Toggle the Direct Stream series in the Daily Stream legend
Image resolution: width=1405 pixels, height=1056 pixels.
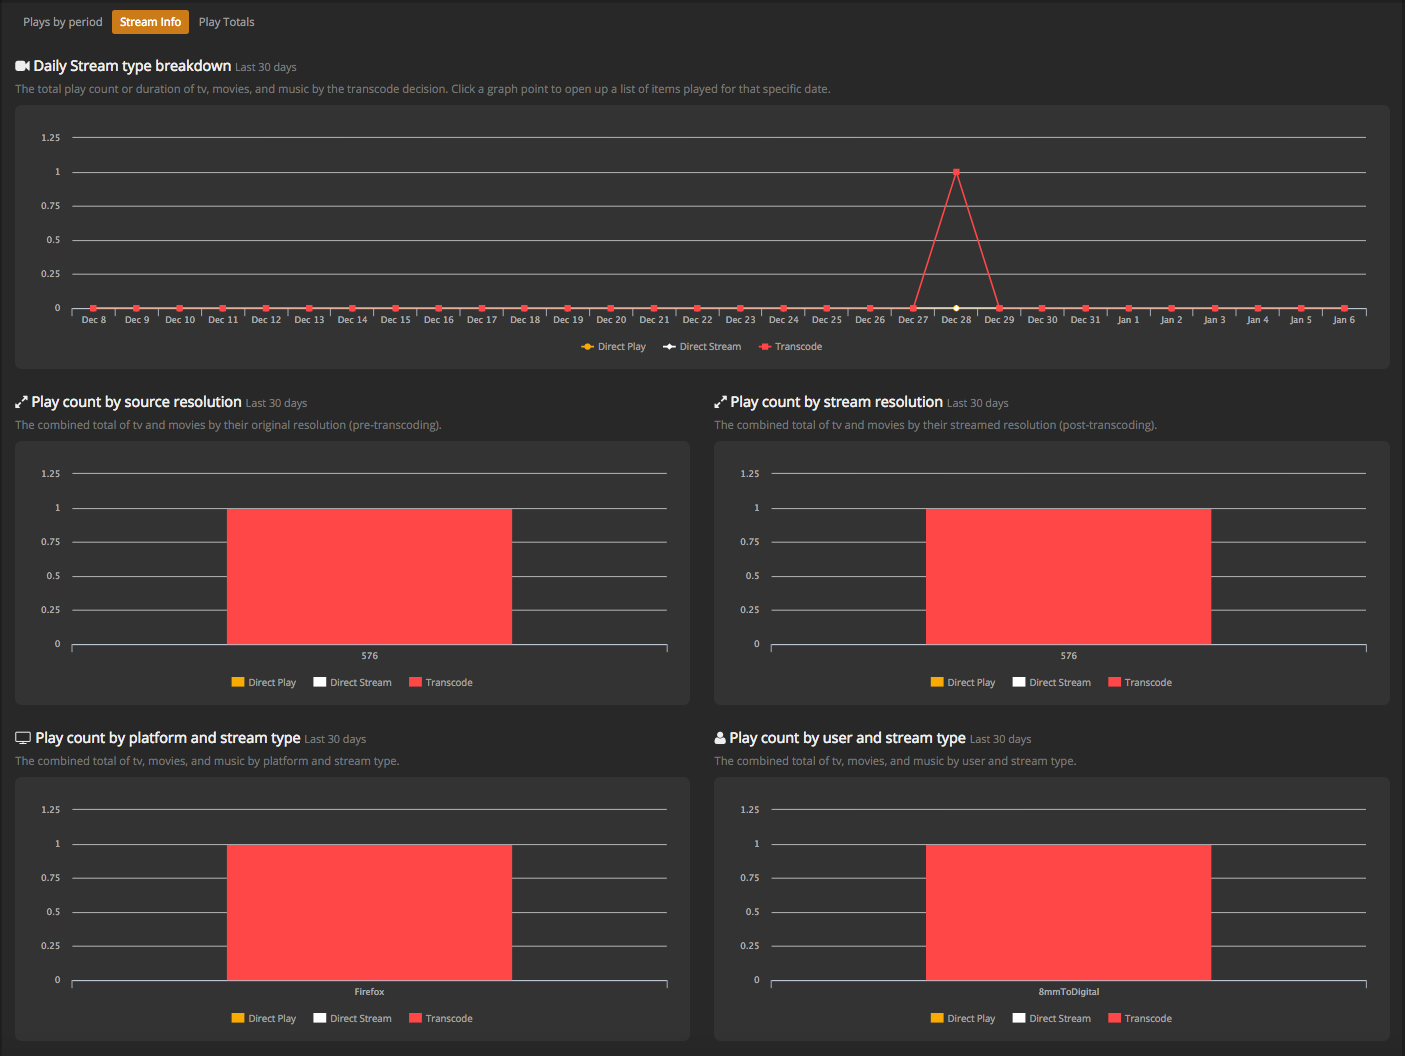coord(702,347)
